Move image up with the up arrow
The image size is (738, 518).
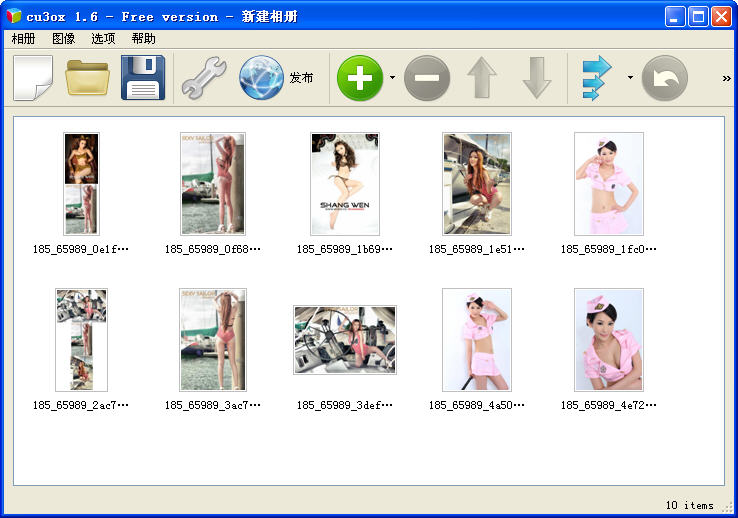pos(482,78)
